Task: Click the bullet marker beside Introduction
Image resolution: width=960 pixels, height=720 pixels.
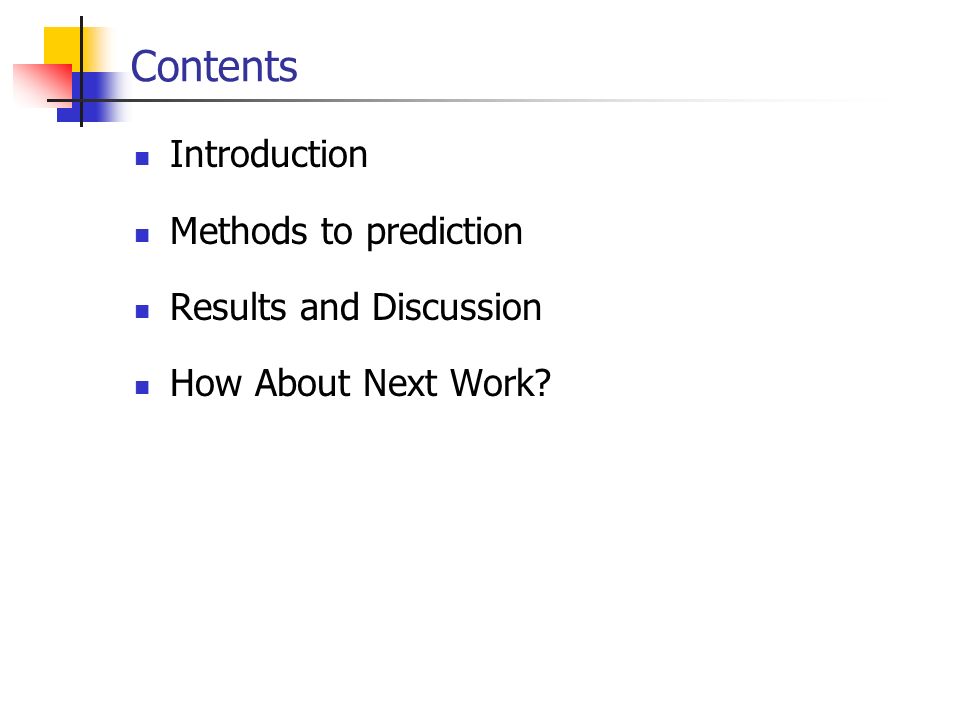Action: coord(142,159)
